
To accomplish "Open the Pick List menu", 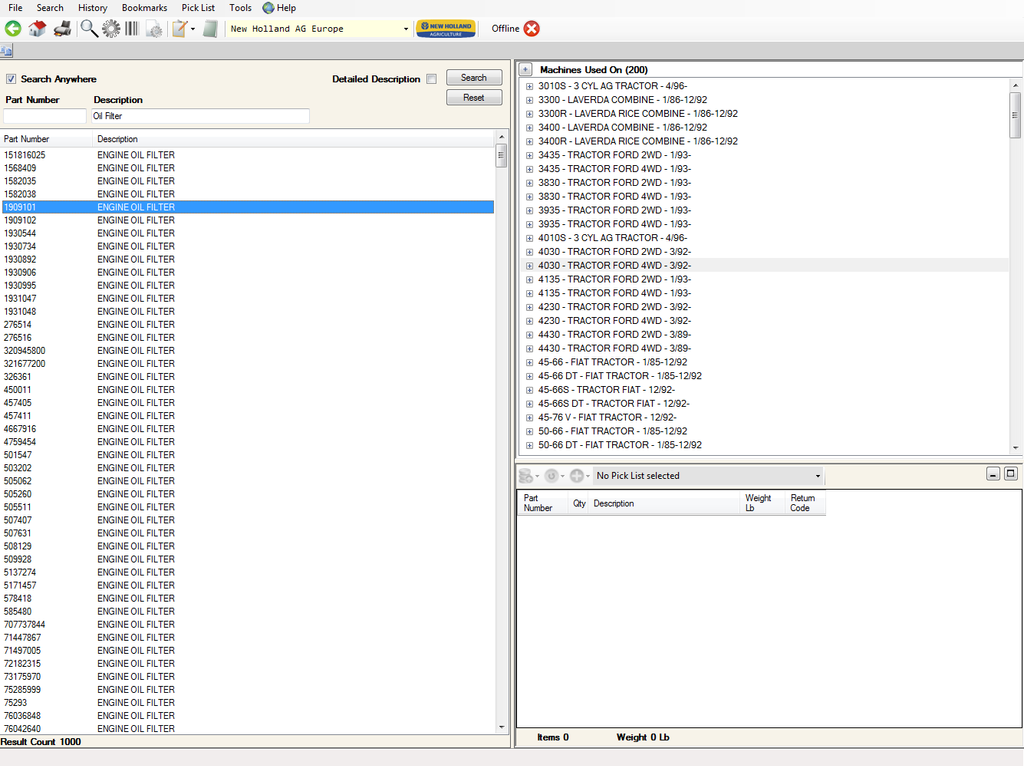I will (198, 8).
